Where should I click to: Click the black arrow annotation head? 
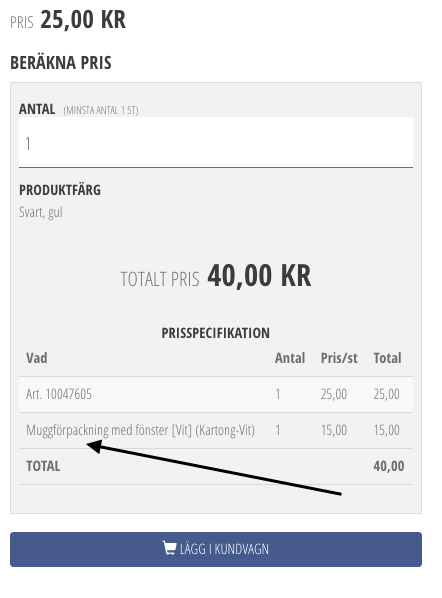(x=95, y=446)
